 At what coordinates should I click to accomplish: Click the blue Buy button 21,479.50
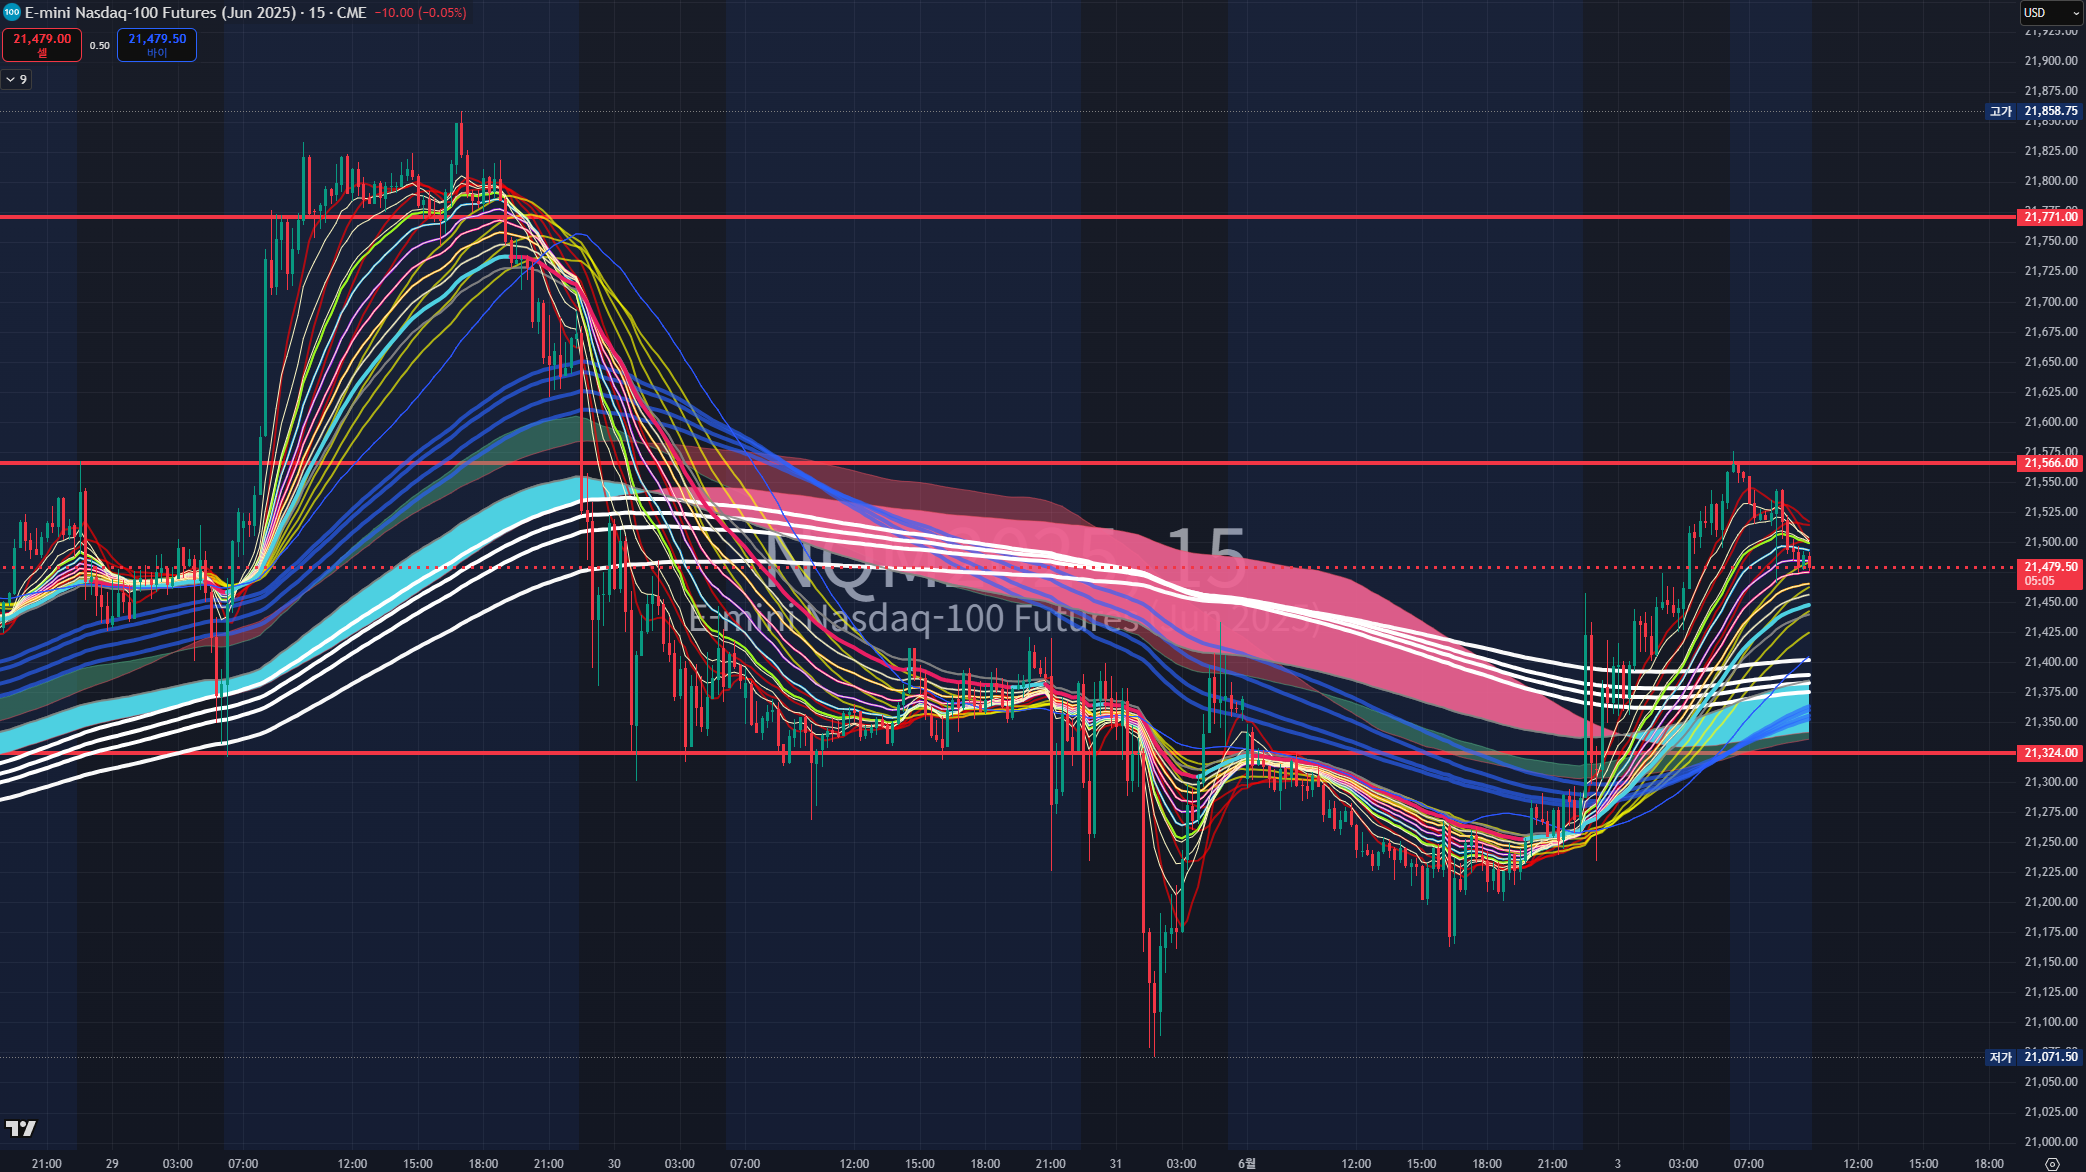tap(157, 45)
